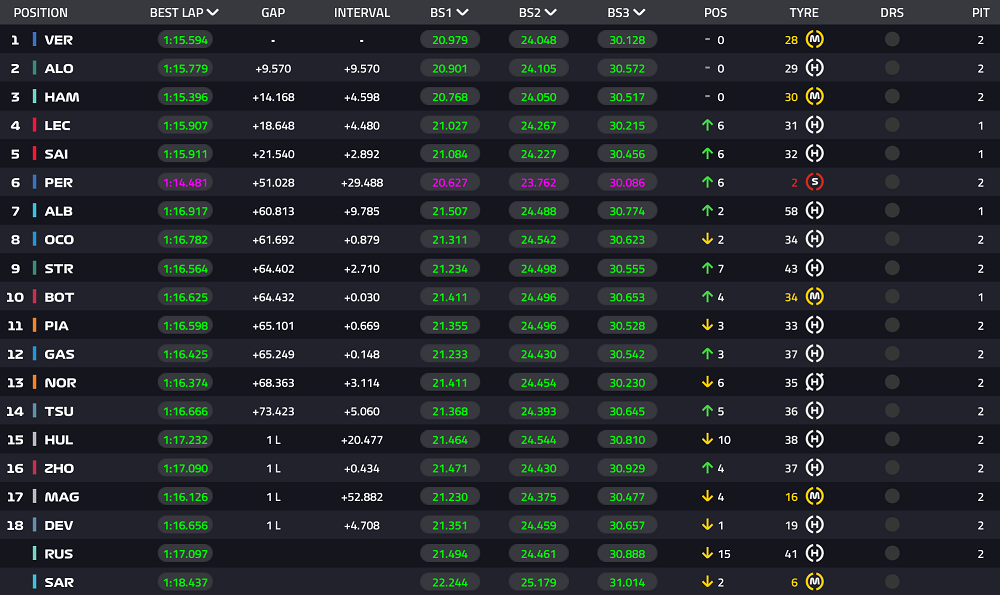Click Leclerc's green position-gain arrow
Image resolution: width=1000 pixels, height=595 pixels.
(707, 126)
